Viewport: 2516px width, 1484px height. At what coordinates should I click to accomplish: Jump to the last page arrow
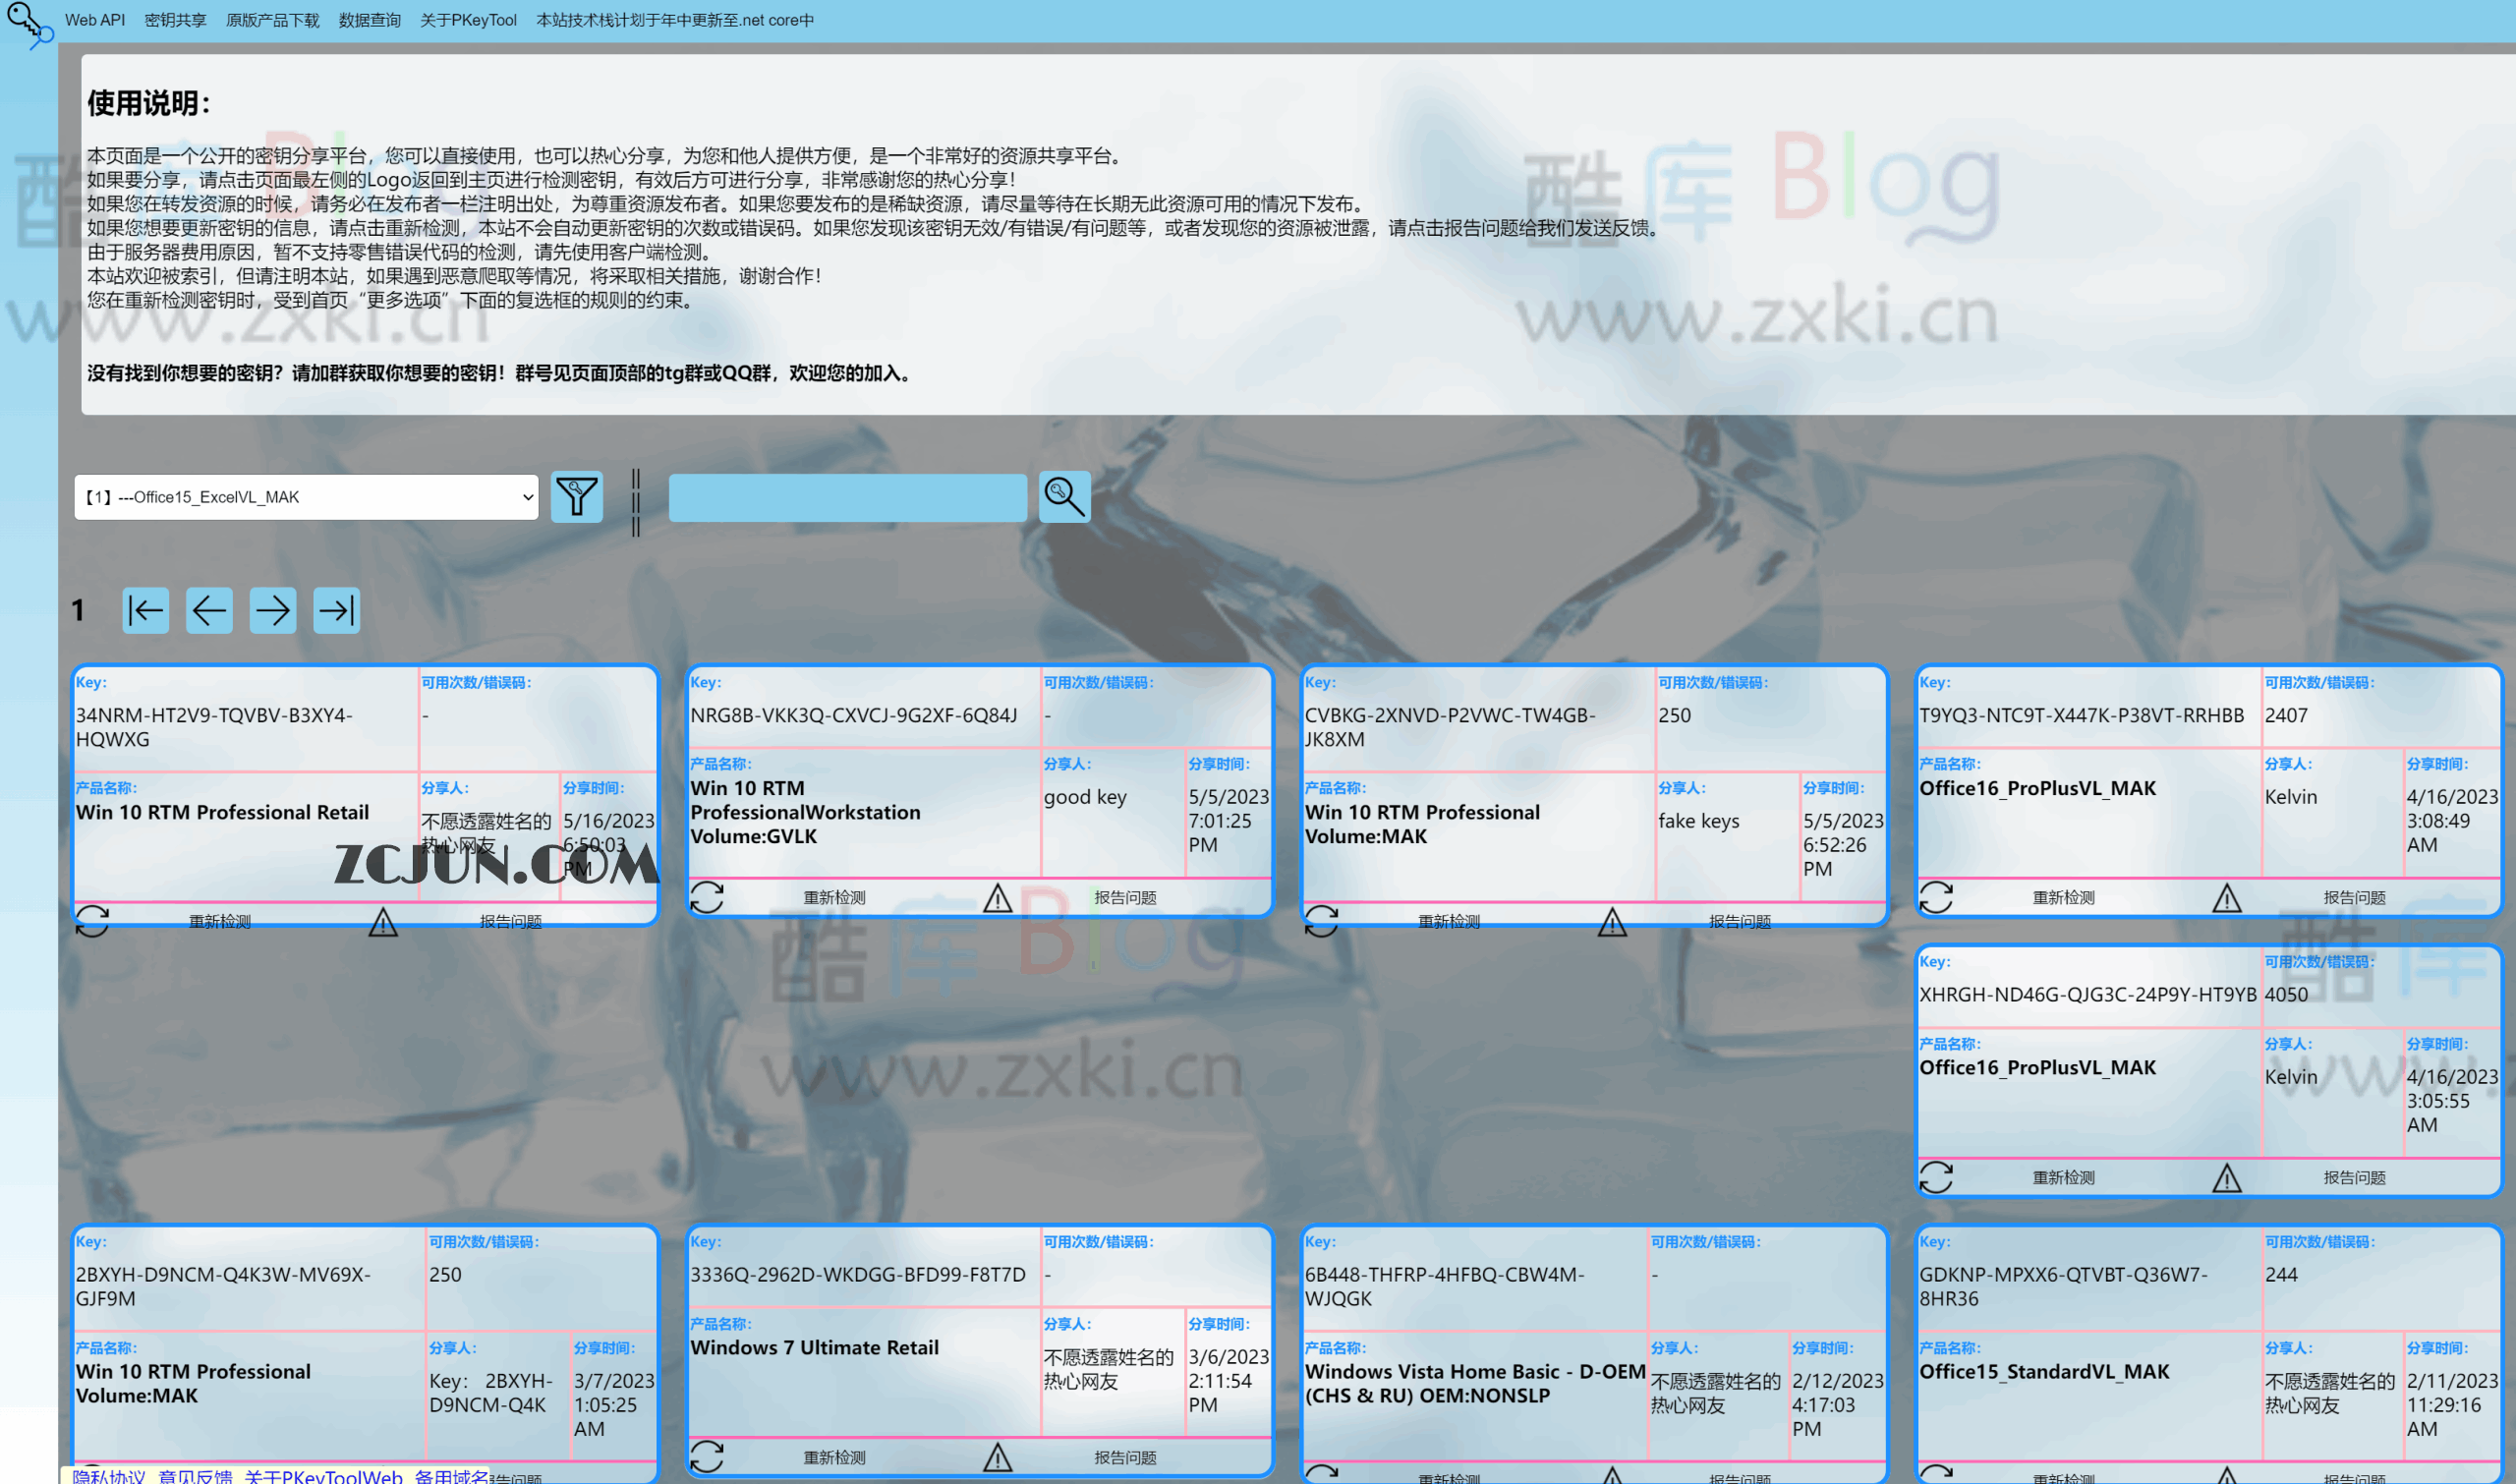pyautogui.click(x=336, y=610)
